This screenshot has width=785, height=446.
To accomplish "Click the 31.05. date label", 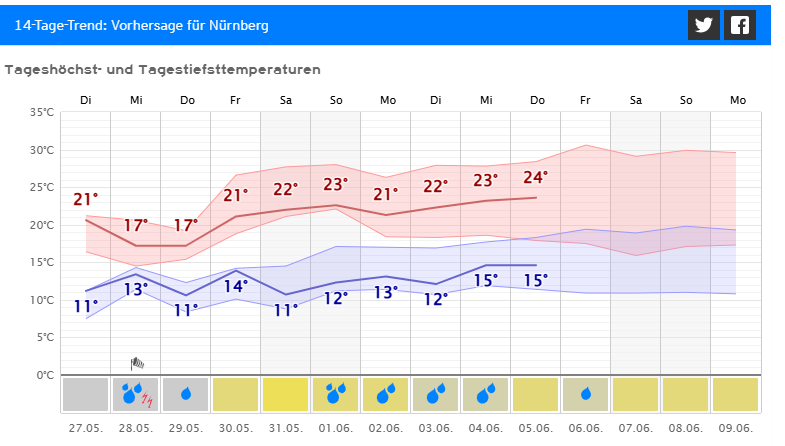I will (x=286, y=427).
